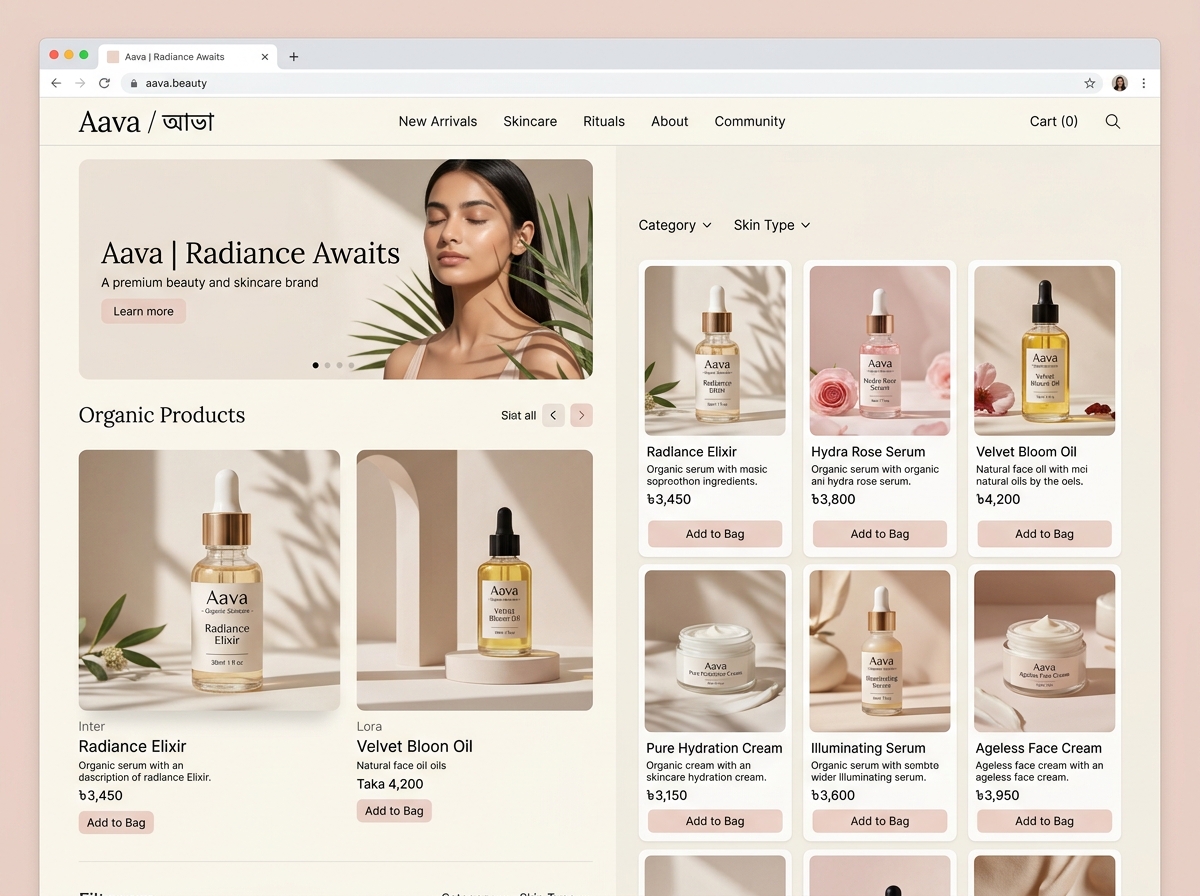Go to next Organic Products with right arrow
The height and width of the screenshot is (896, 1200).
581,415
